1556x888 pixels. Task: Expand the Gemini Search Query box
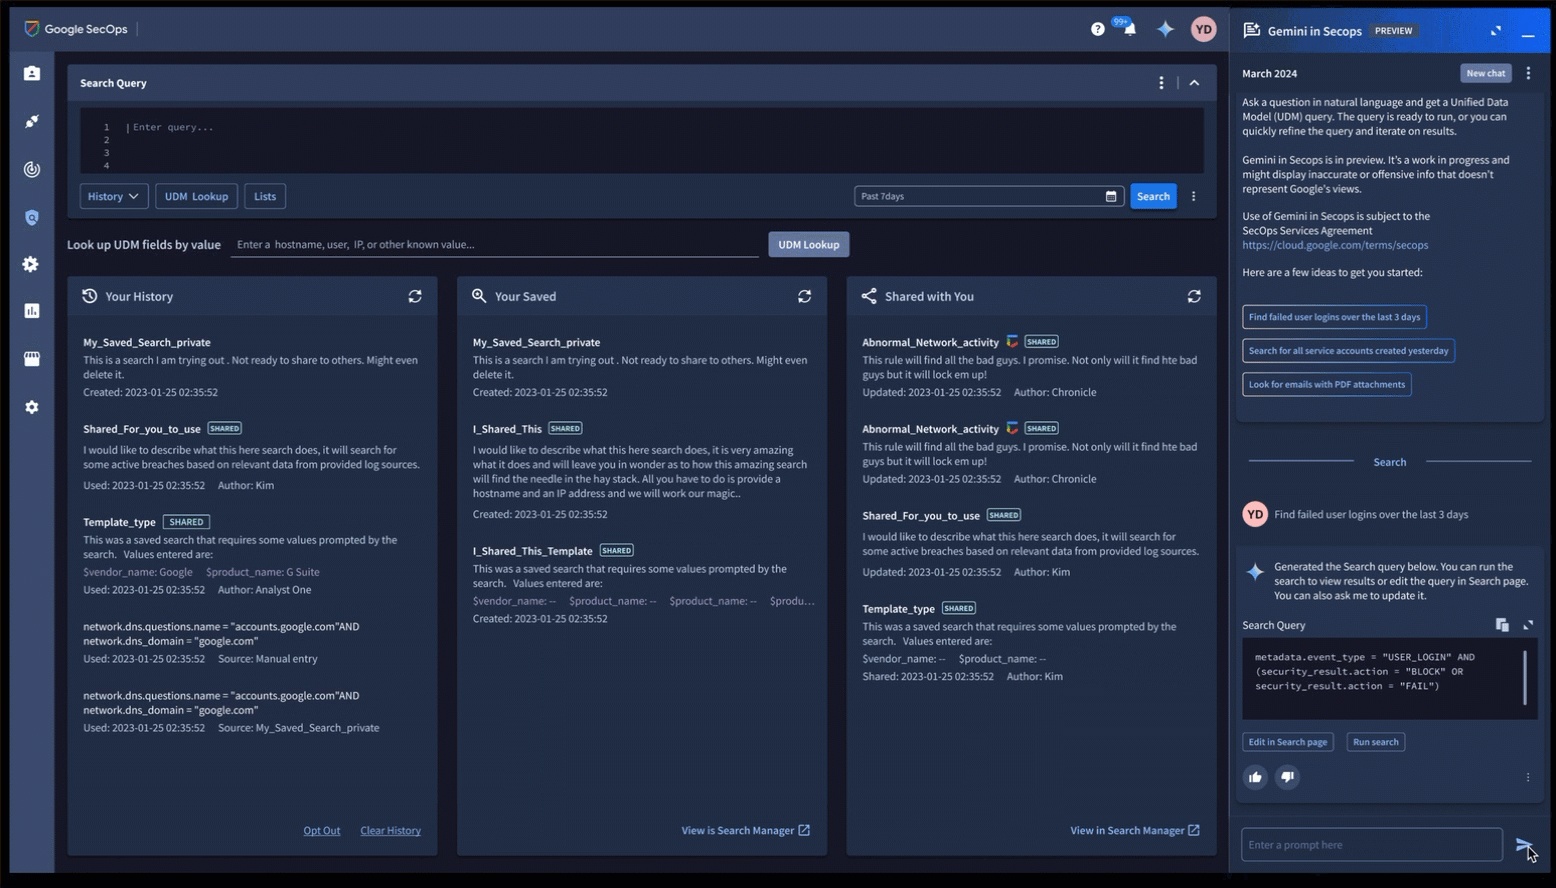tap(1528, 625)
